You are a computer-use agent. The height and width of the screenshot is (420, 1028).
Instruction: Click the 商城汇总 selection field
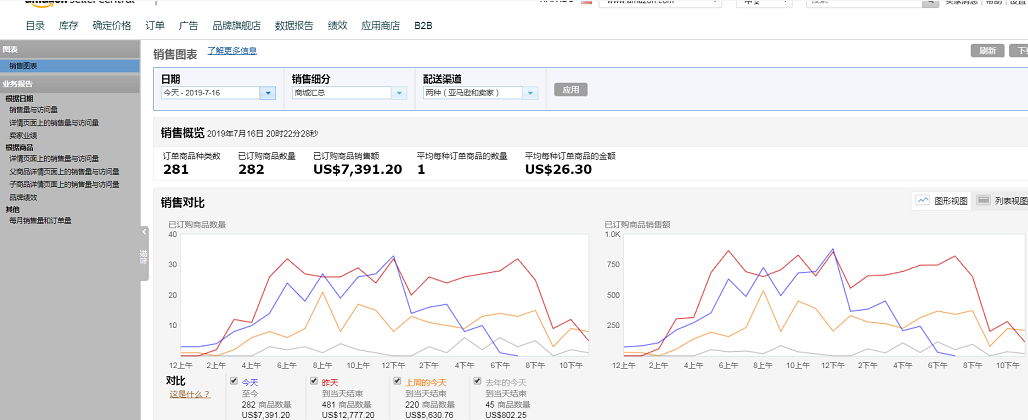point(342,93)
